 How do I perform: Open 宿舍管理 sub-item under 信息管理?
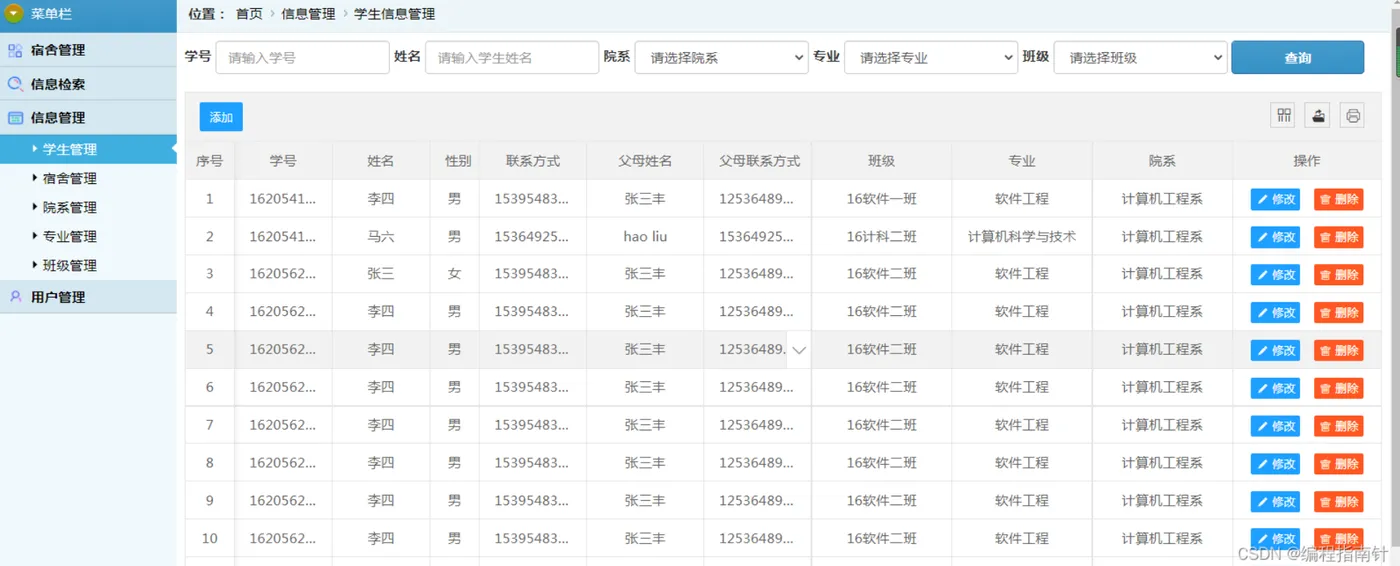[x=69, y=178]
